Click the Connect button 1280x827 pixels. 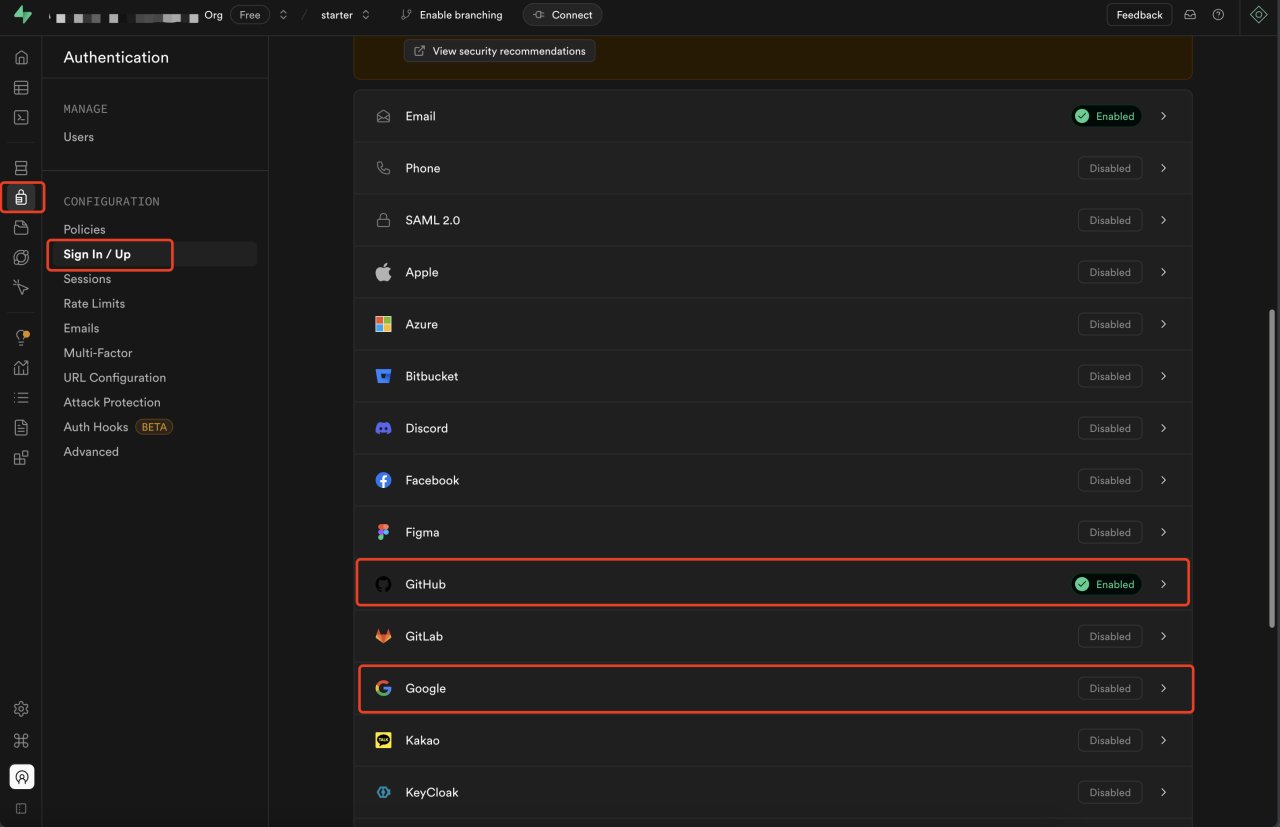click(562, 15)
